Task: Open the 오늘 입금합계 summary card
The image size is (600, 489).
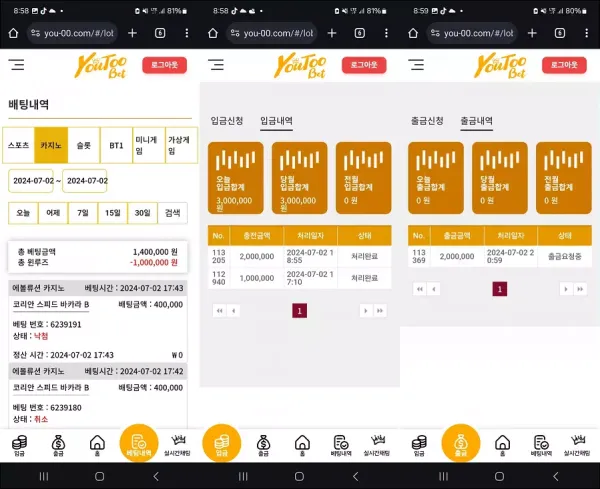Action: tap(236, 178)
